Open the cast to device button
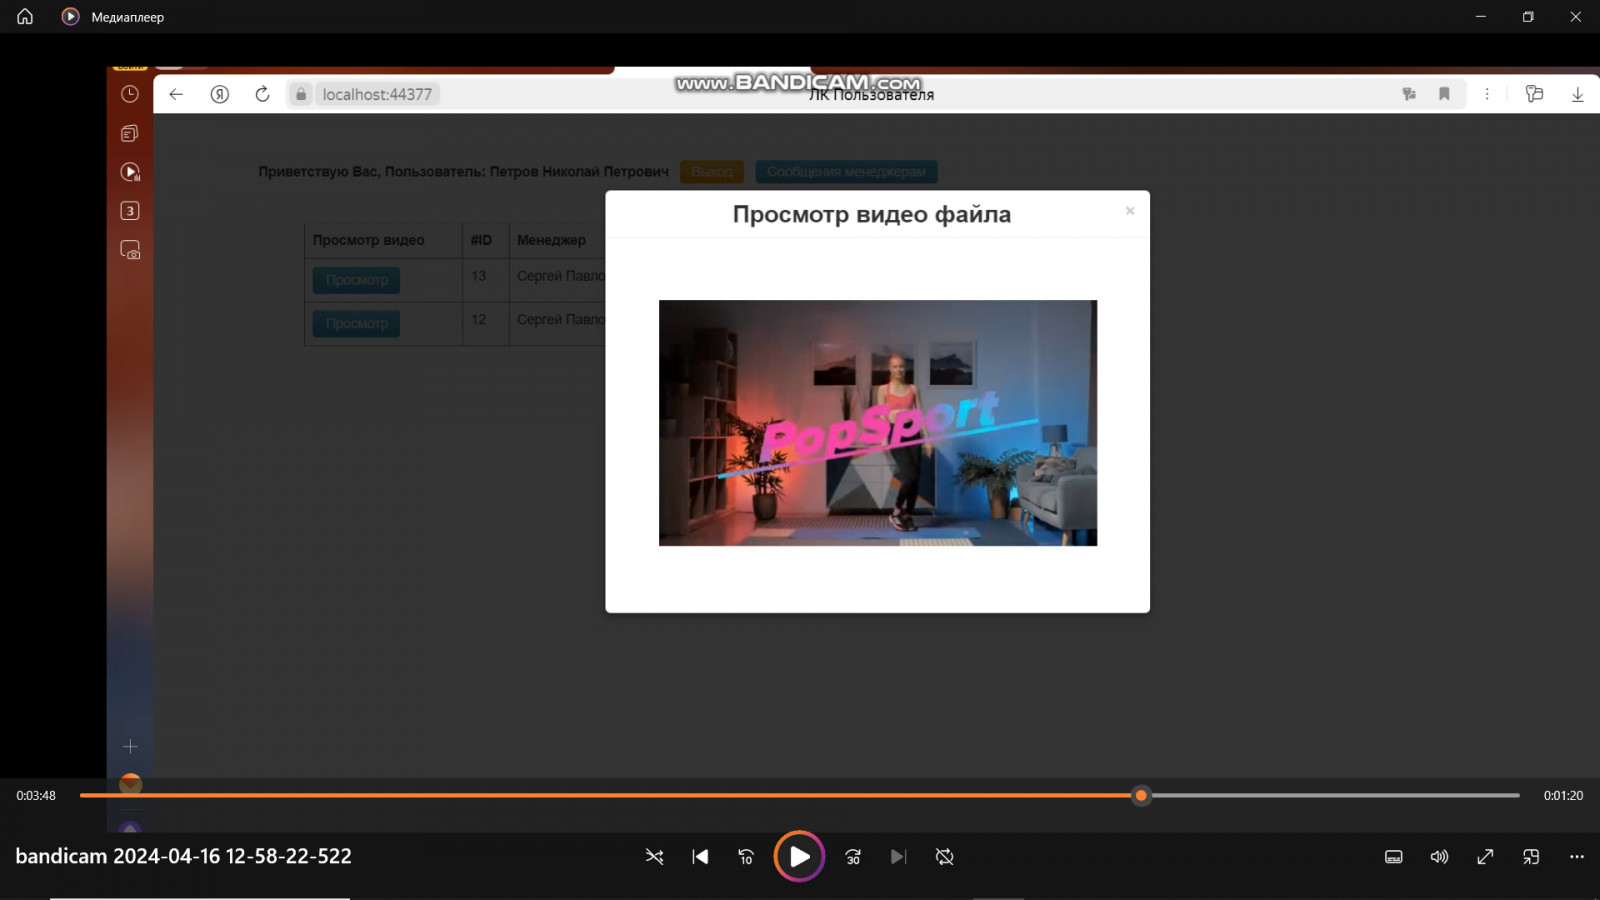Viewport: 1600px width, 900px height. (x=1531, y=857)
